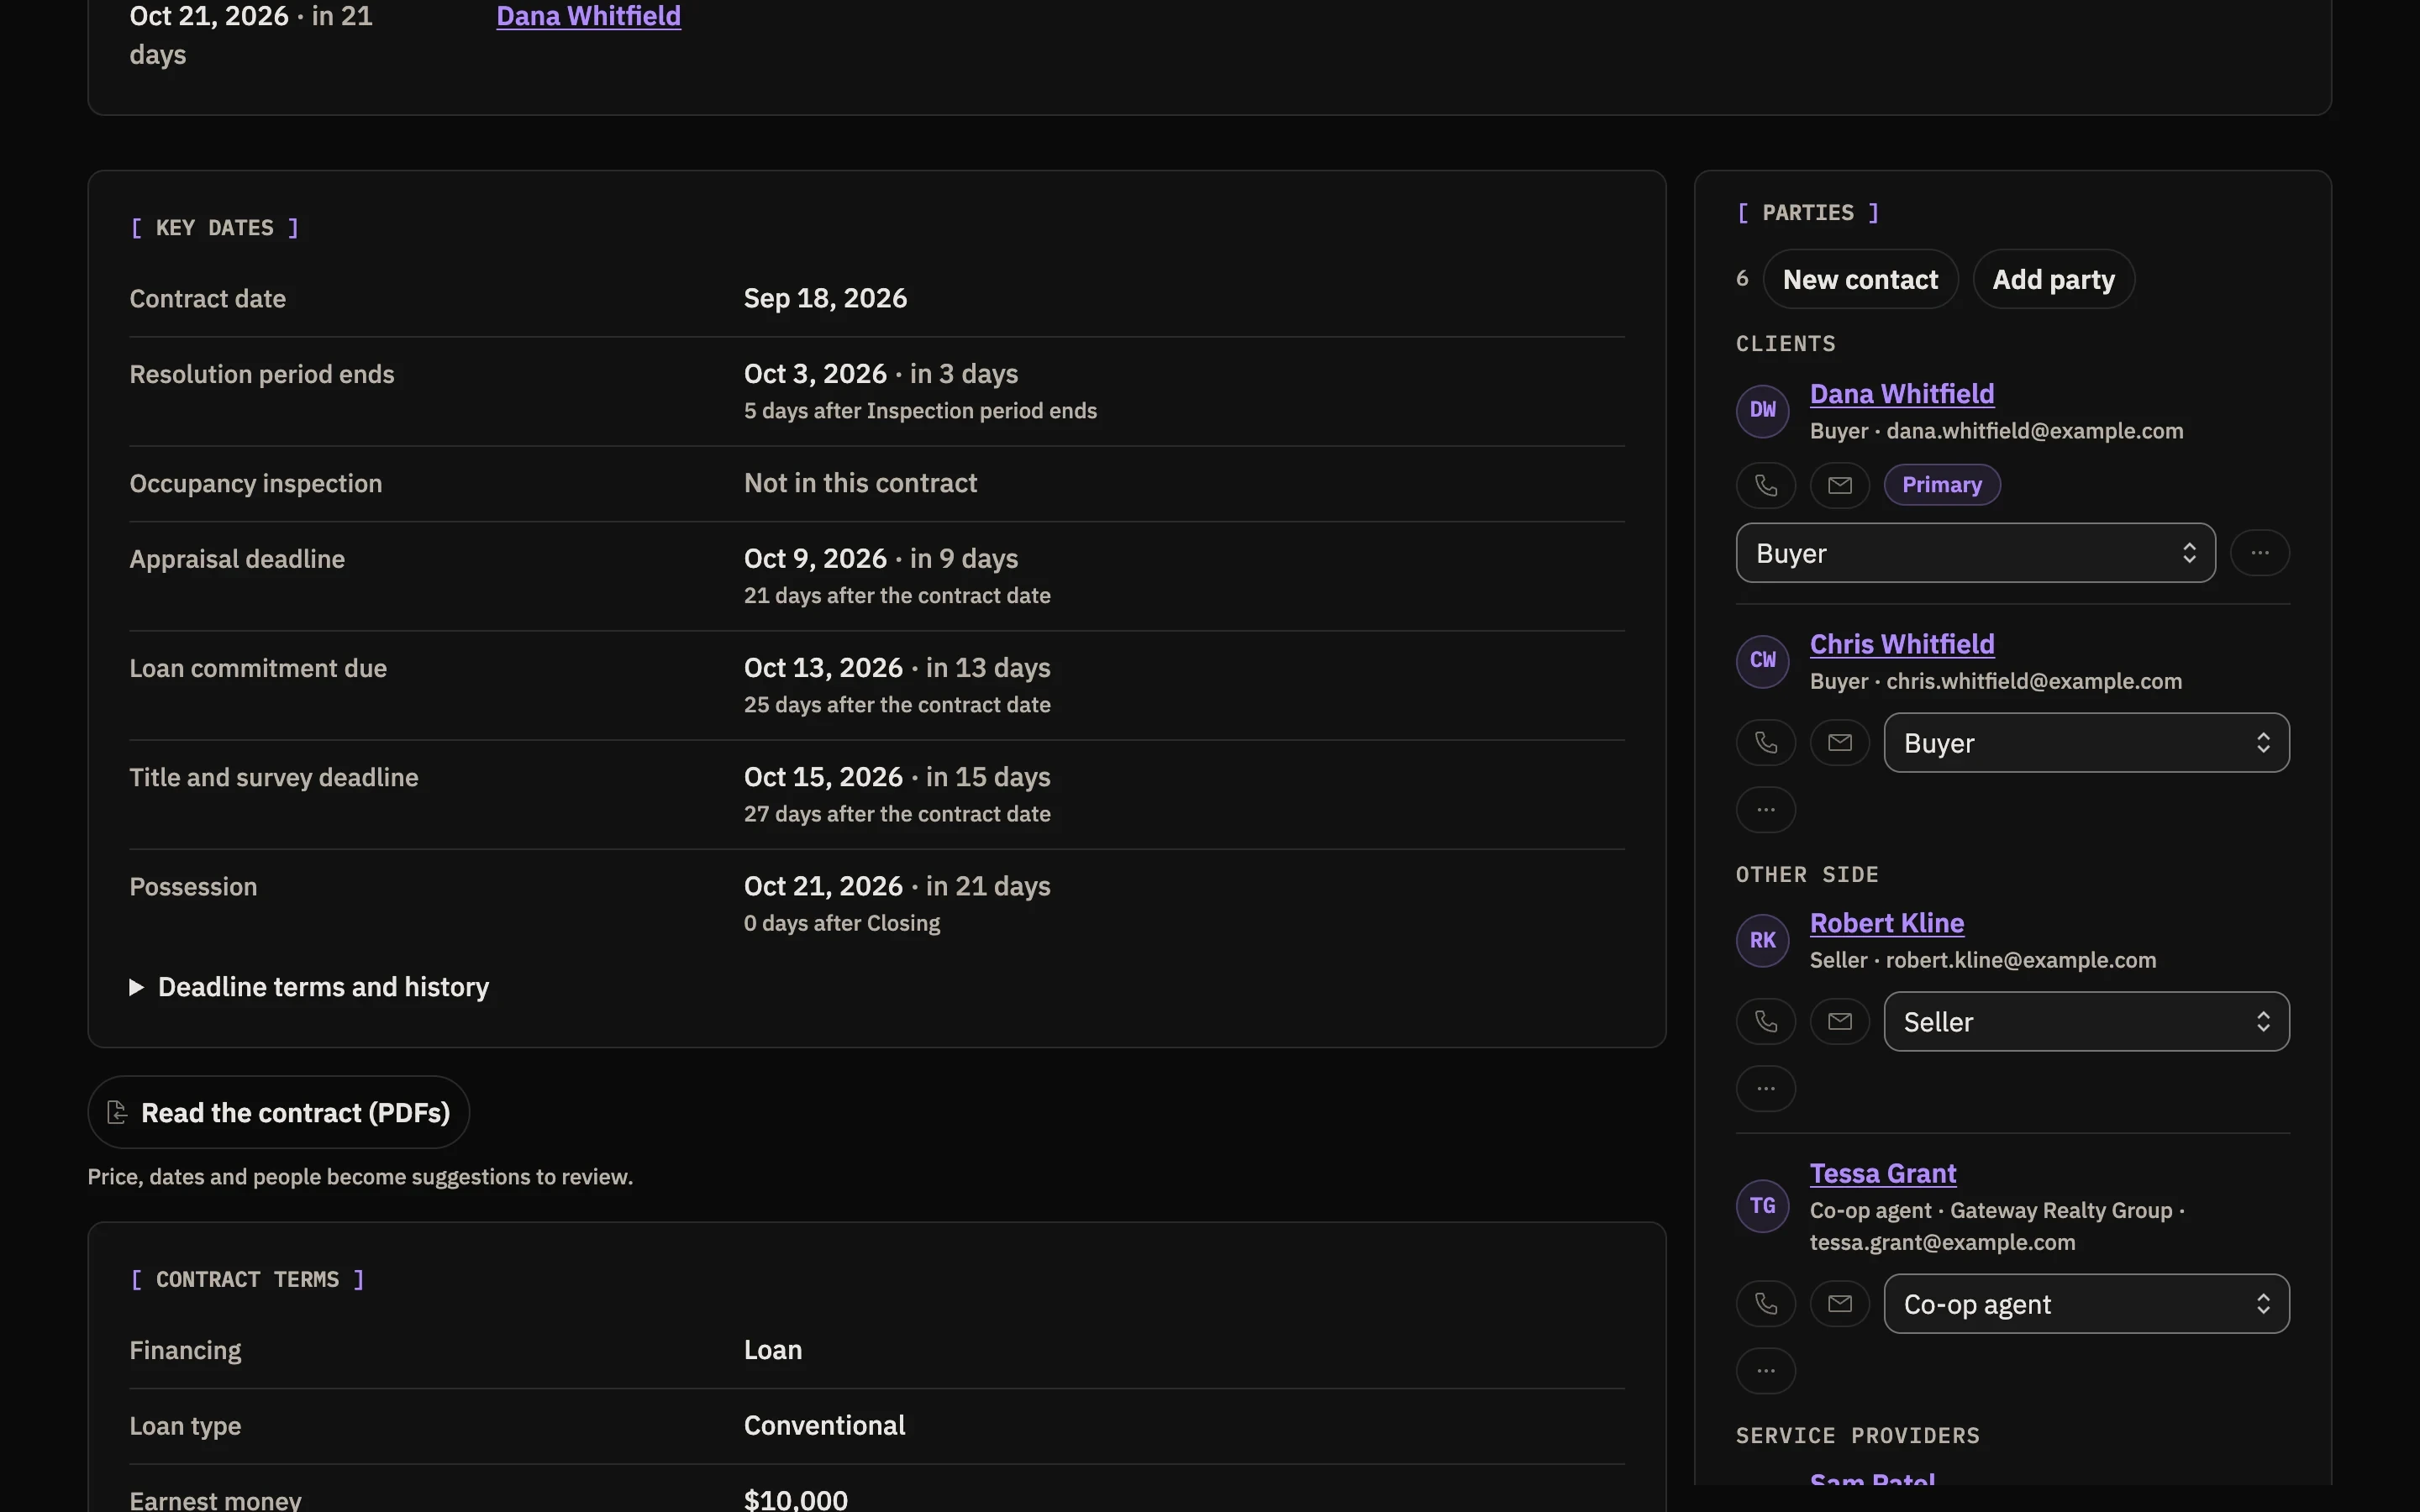Open Dana Whitfield link beside Oct 21 date
Viewport: 2420px width, 1512px height.
[589, 16]
